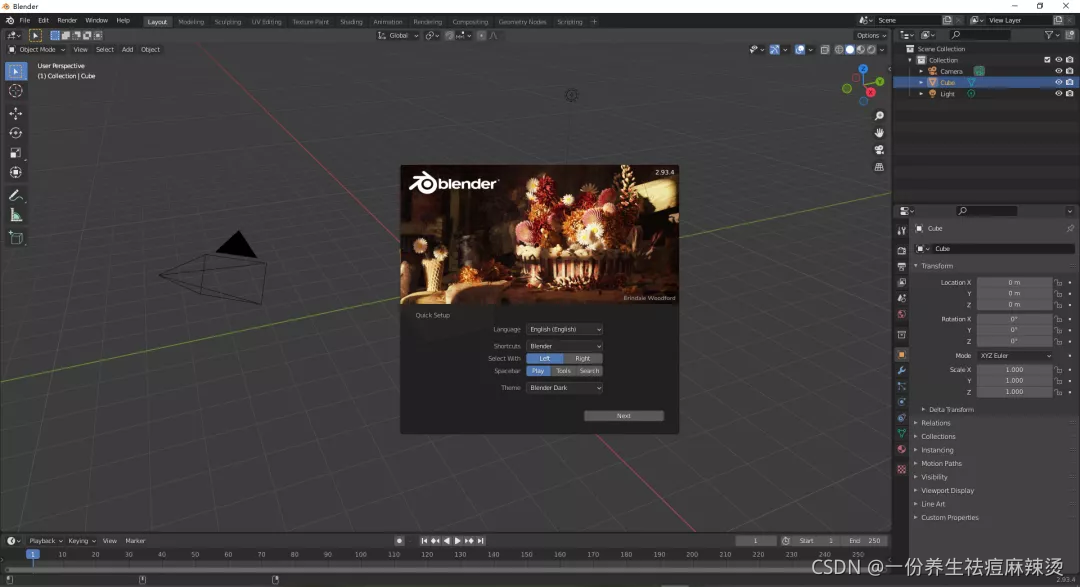
Task: Open the Language dropdown
Action: pos(564,329)
